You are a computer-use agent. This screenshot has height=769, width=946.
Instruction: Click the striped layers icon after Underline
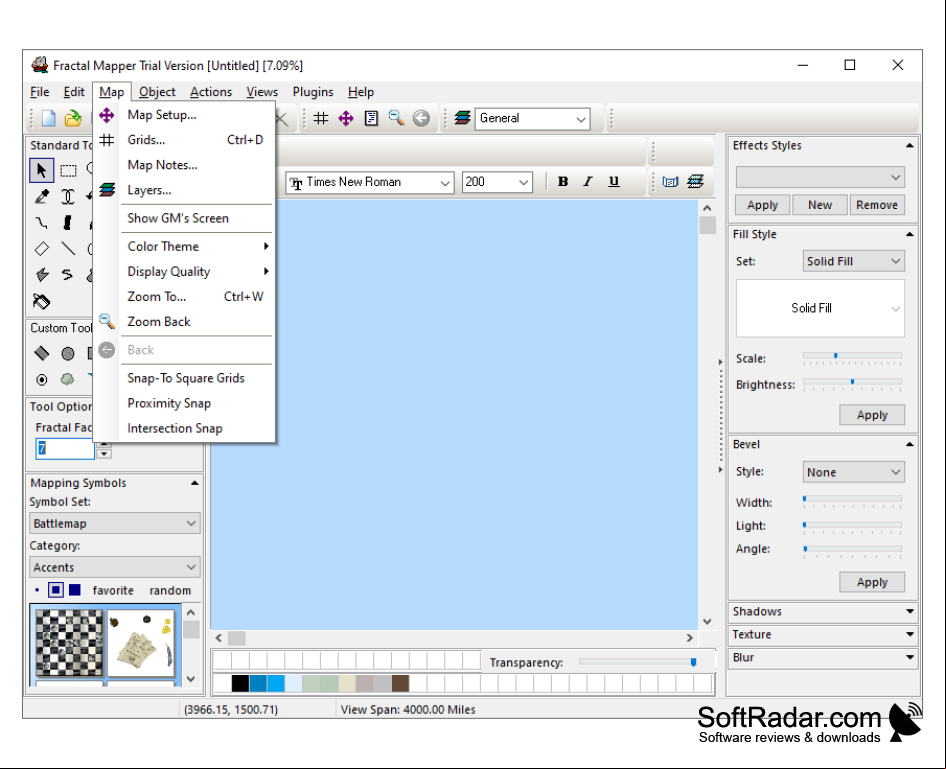point(695,182)
